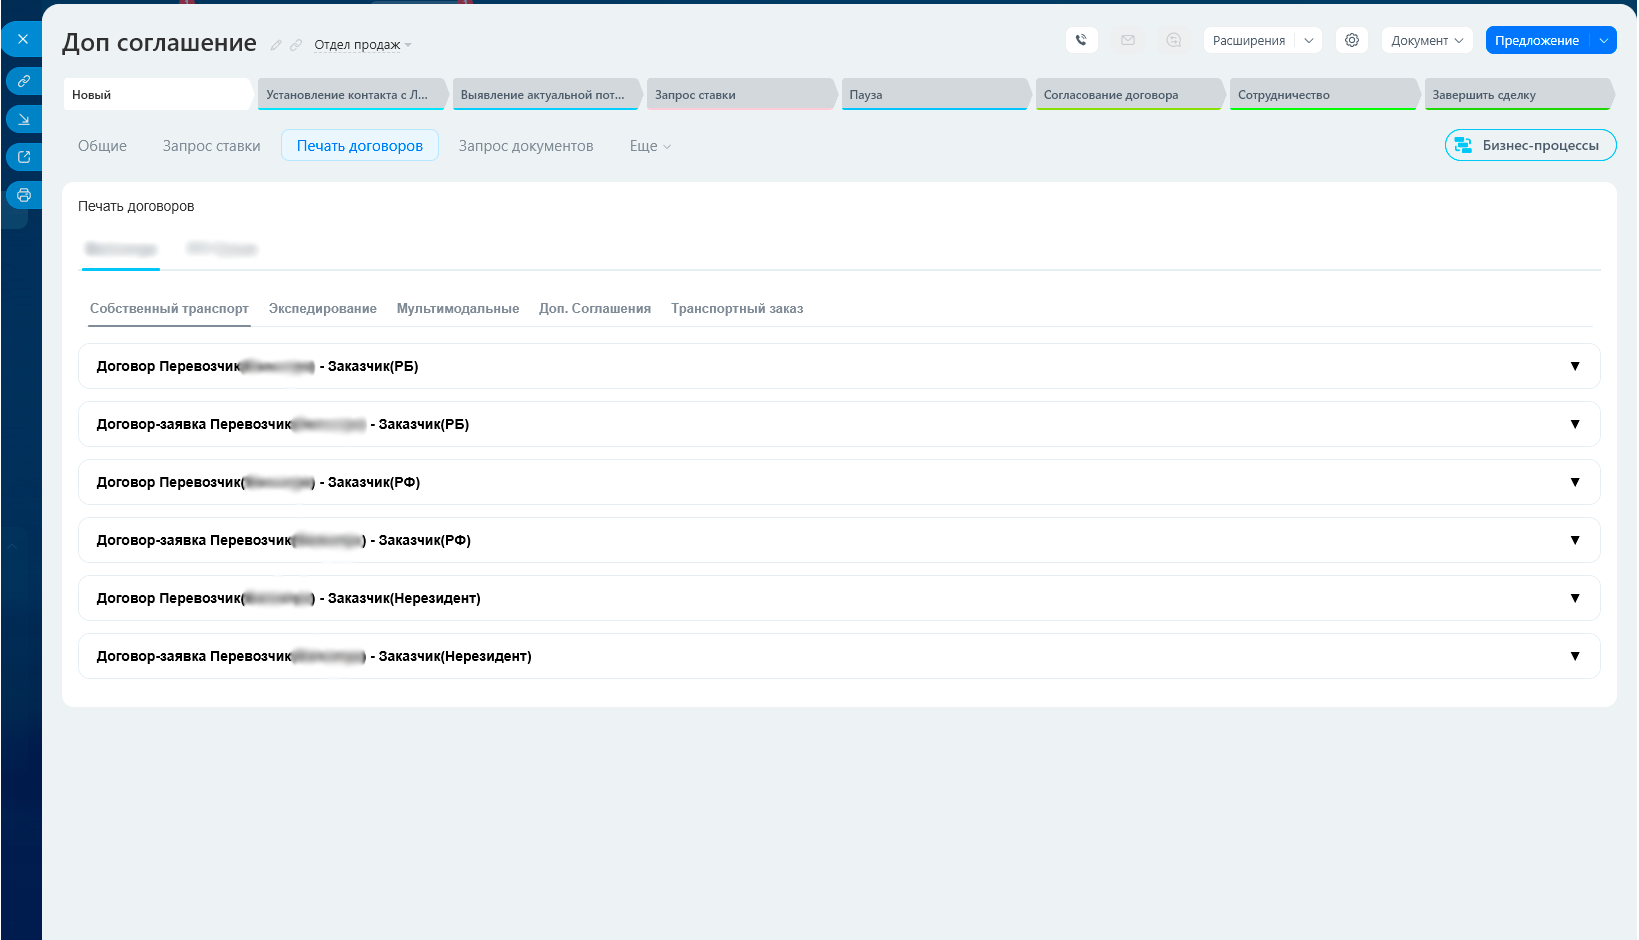Expand Договор-заявка Перевозчик - Заказчик(РБ) row
The width and height of the screenshot is (1639, 940).
click(839, 424)
